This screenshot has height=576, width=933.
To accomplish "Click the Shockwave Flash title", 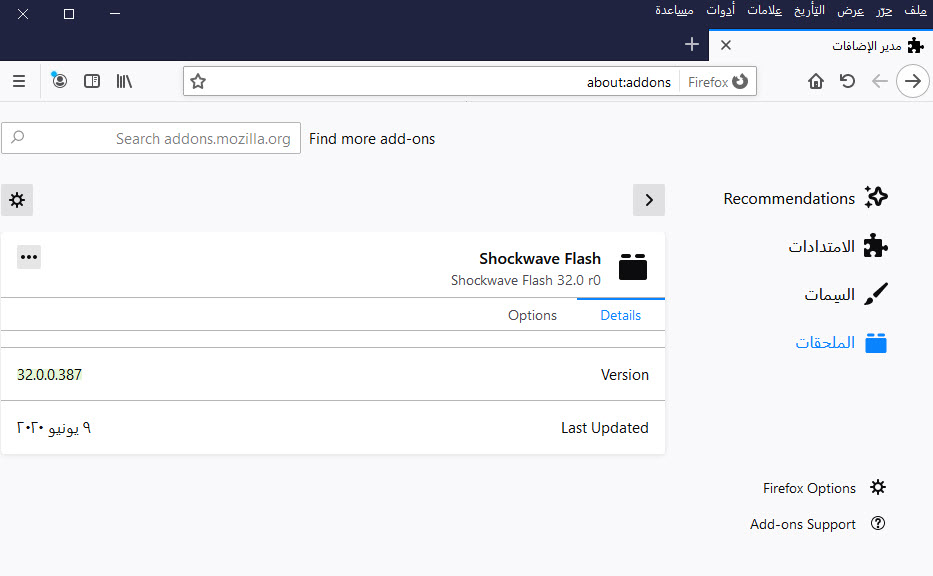I will point(540,258).
